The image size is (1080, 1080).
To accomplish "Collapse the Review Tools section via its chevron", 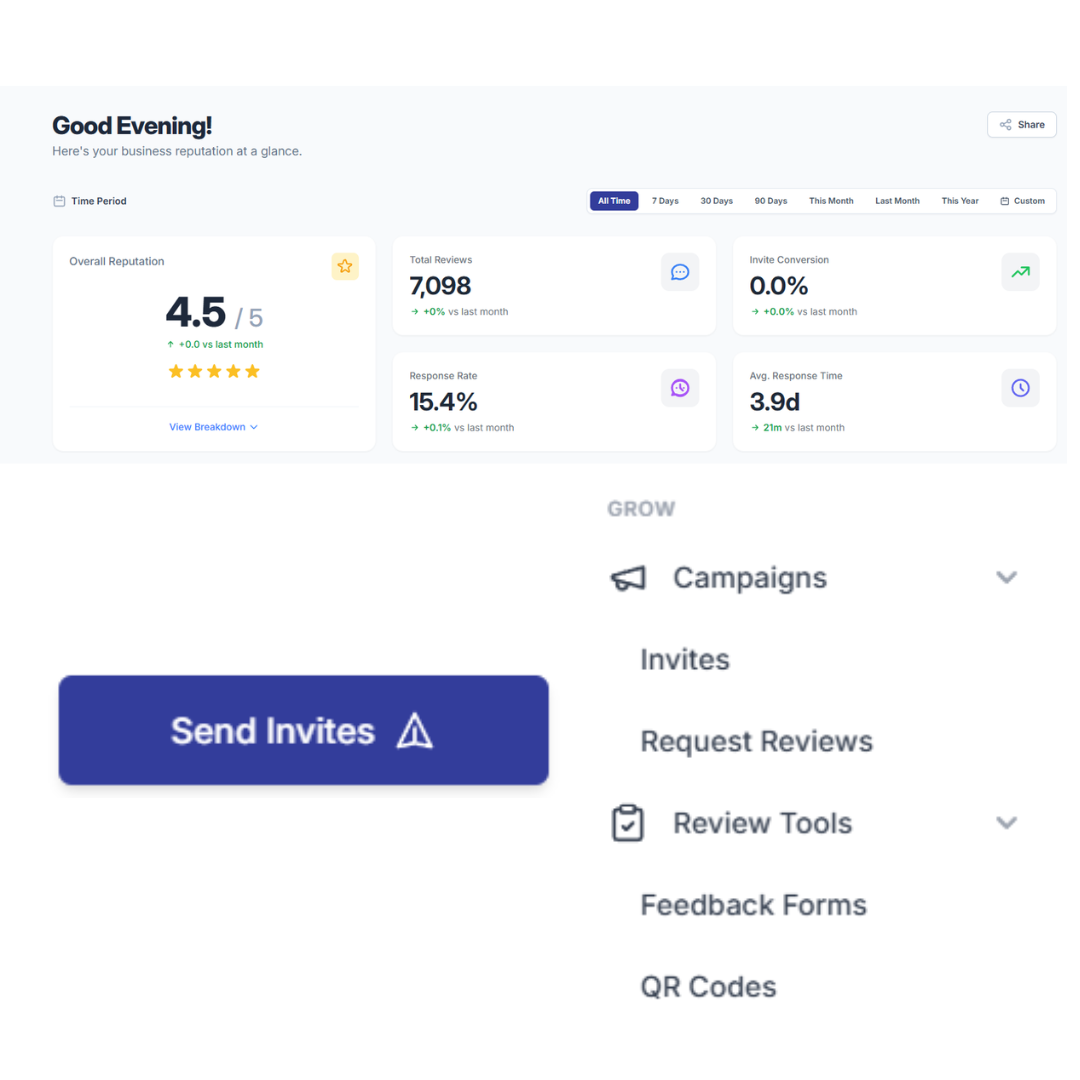I will (1006, 823).
